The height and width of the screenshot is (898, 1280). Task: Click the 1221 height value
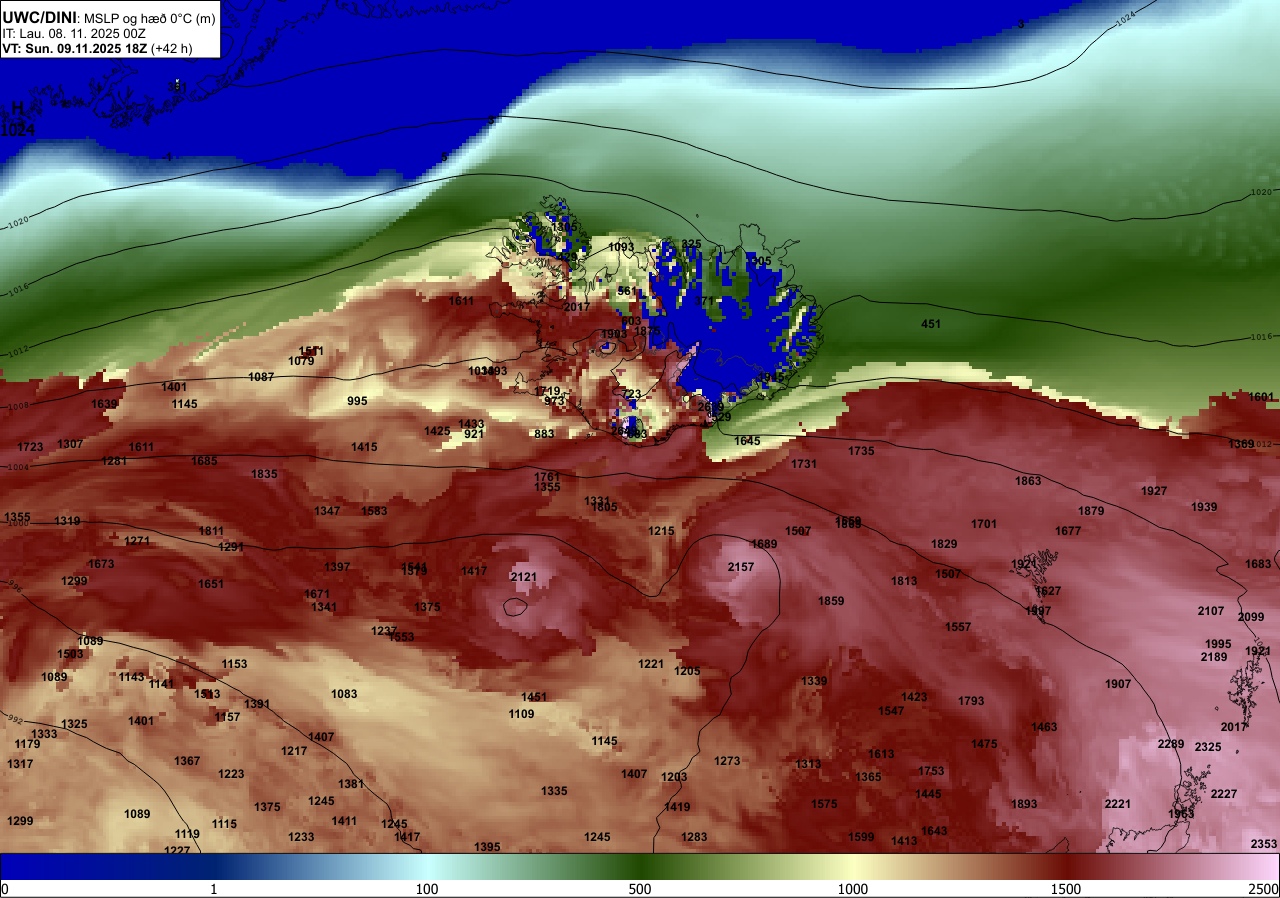[651, 664]
